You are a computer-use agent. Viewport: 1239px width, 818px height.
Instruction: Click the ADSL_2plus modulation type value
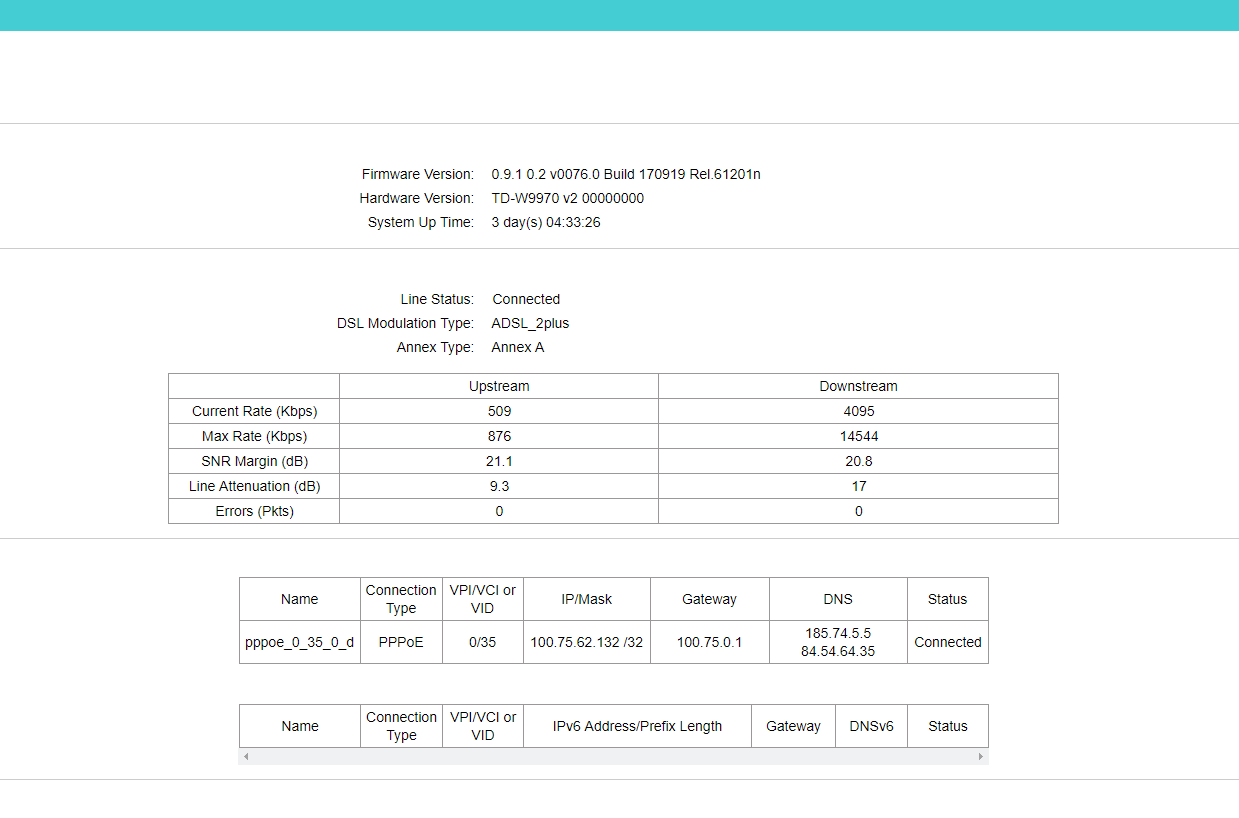[530, 323]
